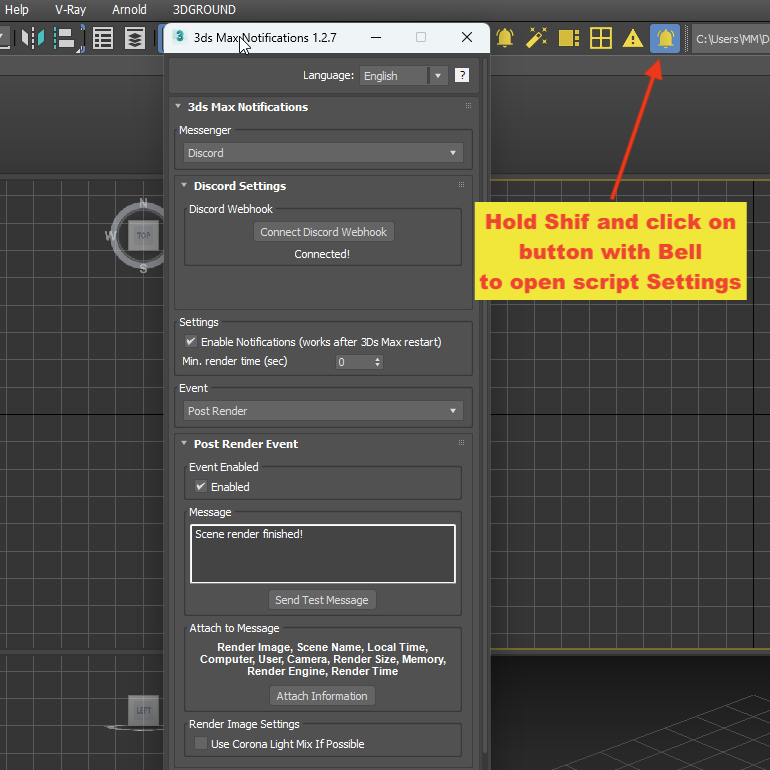
Task: Toggle Enable Notifications checkbox
Action: click(191, 341)
